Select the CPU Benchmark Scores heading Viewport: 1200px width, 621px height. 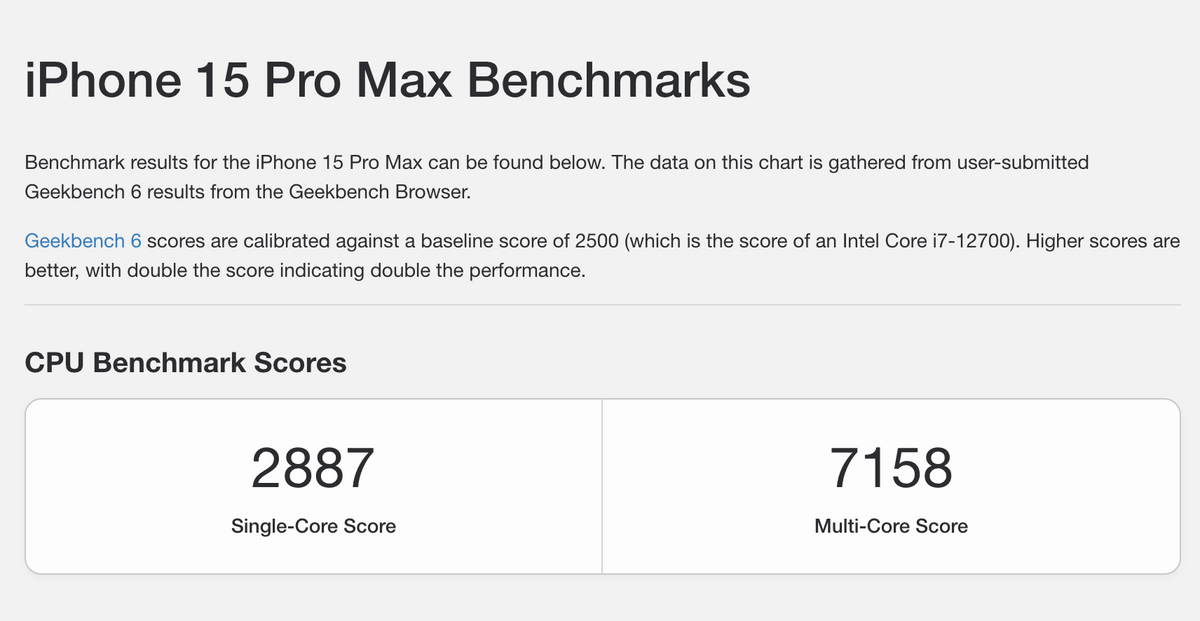coord(185,362)
